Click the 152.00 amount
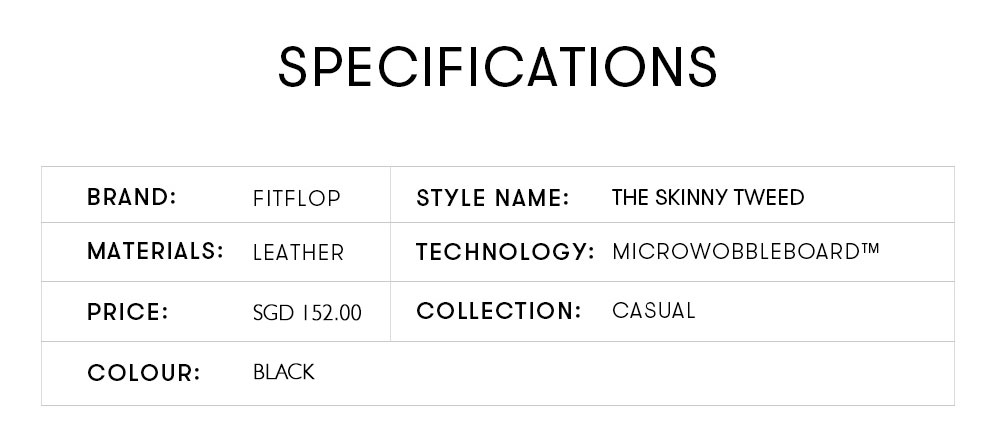 point(332,313)
